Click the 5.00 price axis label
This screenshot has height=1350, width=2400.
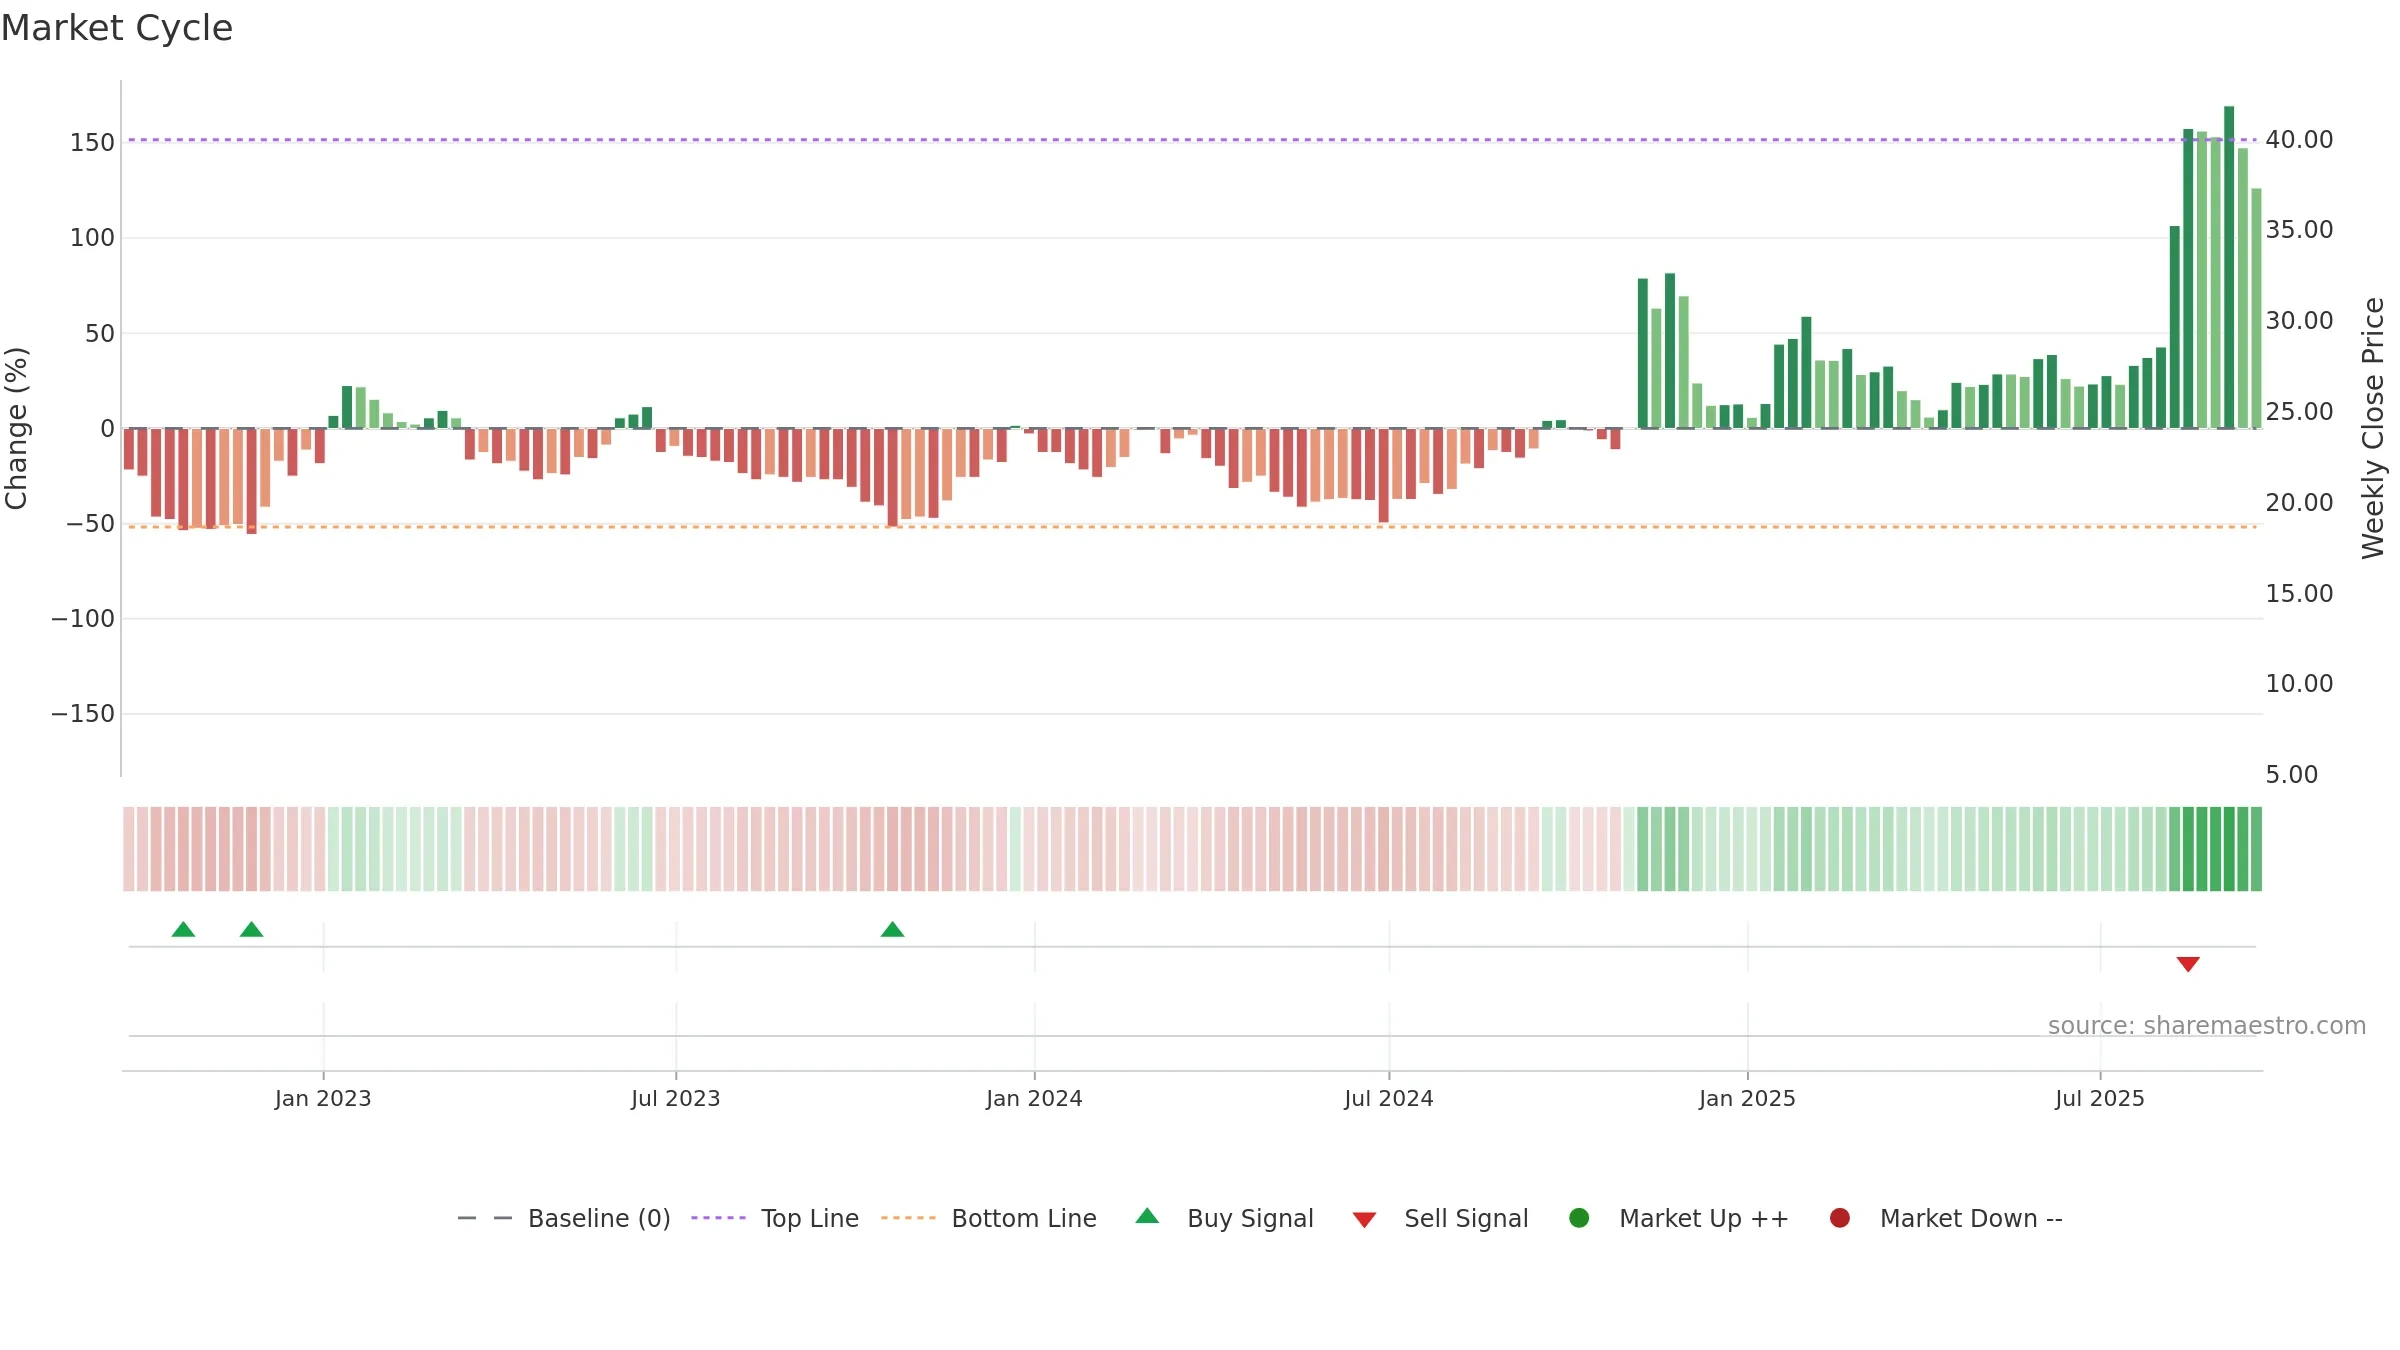point(2291,775)
